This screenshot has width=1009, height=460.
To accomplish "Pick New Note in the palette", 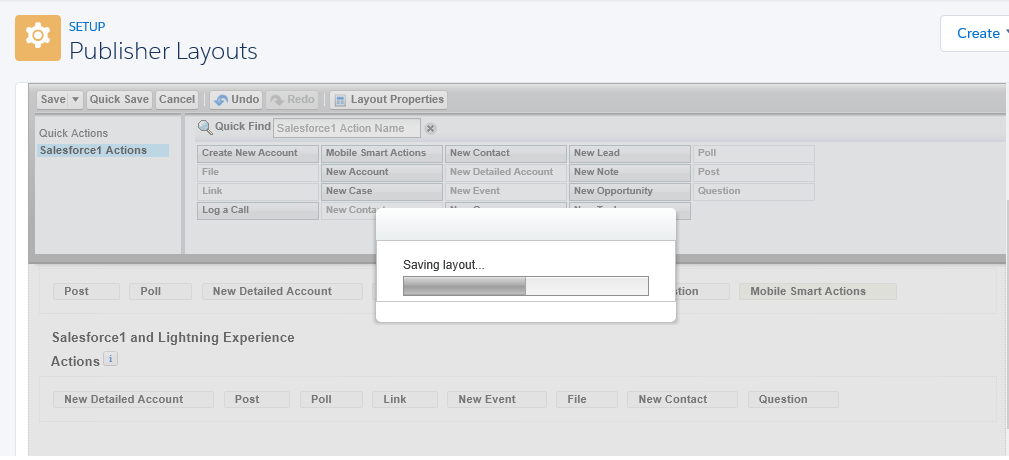I will tap(629, 172).
